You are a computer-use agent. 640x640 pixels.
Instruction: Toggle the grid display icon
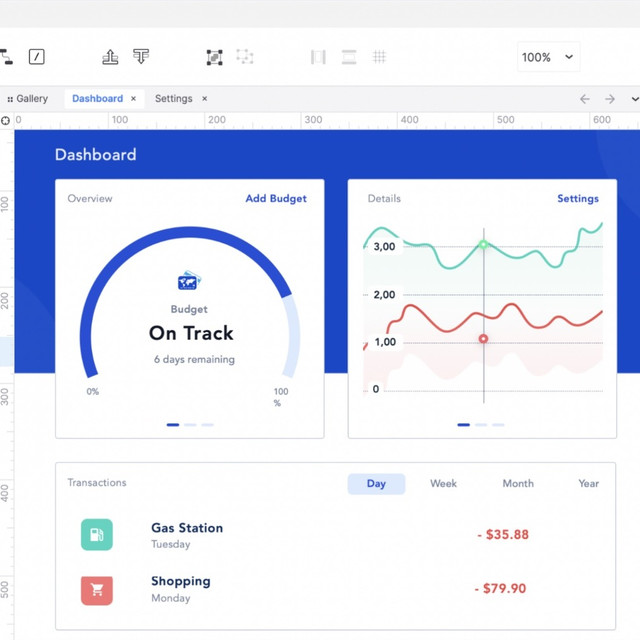[379, 57]
